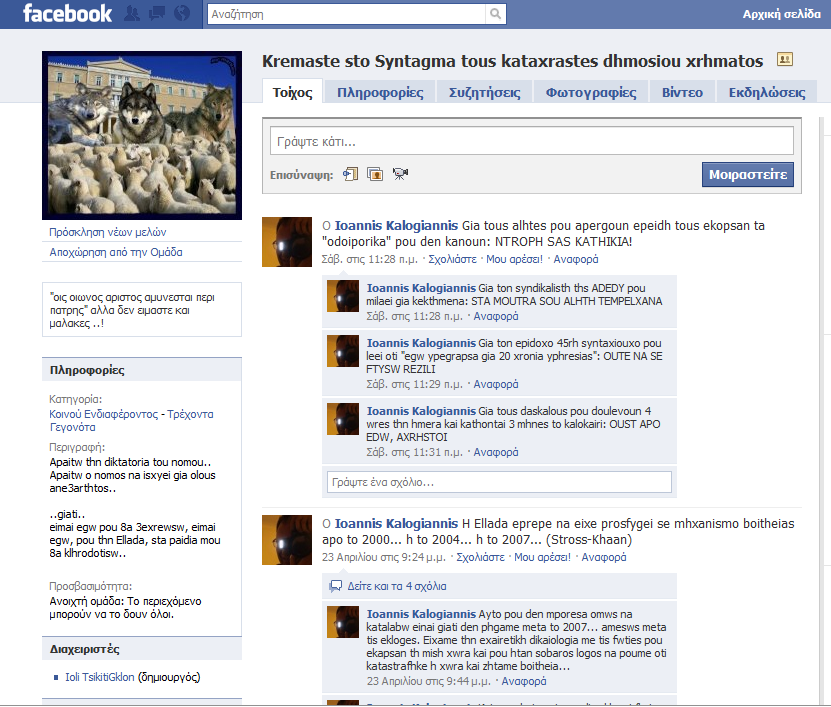Open author name on 45rh syntaxiouxo comment

(421, 343)
